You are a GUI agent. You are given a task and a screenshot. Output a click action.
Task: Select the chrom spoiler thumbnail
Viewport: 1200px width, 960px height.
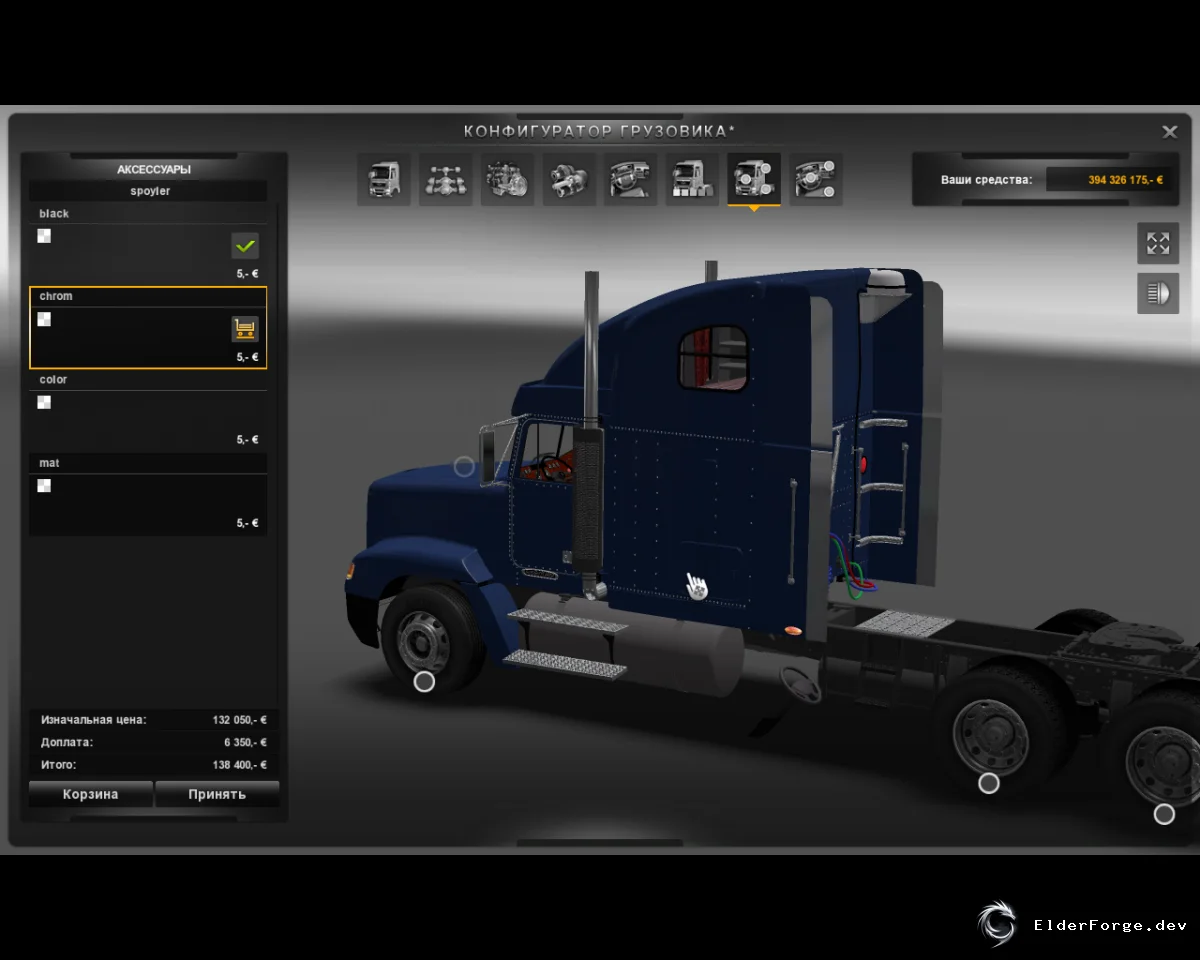[x=44, y=319]
